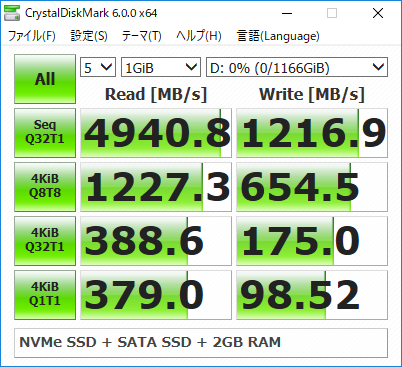Open the ヘルプ(H) menu
The image size is (402, 367).
(199, 36)
